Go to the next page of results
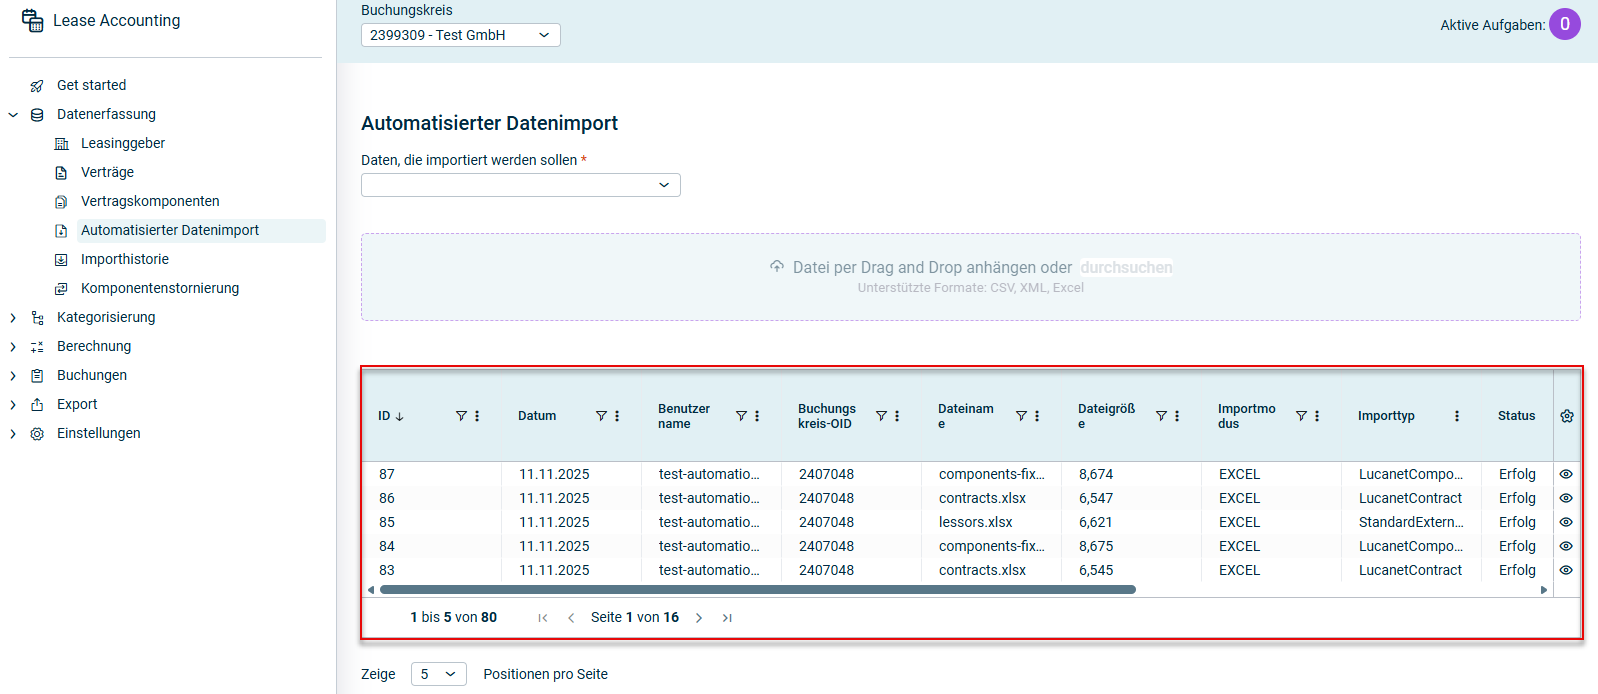This screenshot has width=1598, height=694. tap(699, 618)
